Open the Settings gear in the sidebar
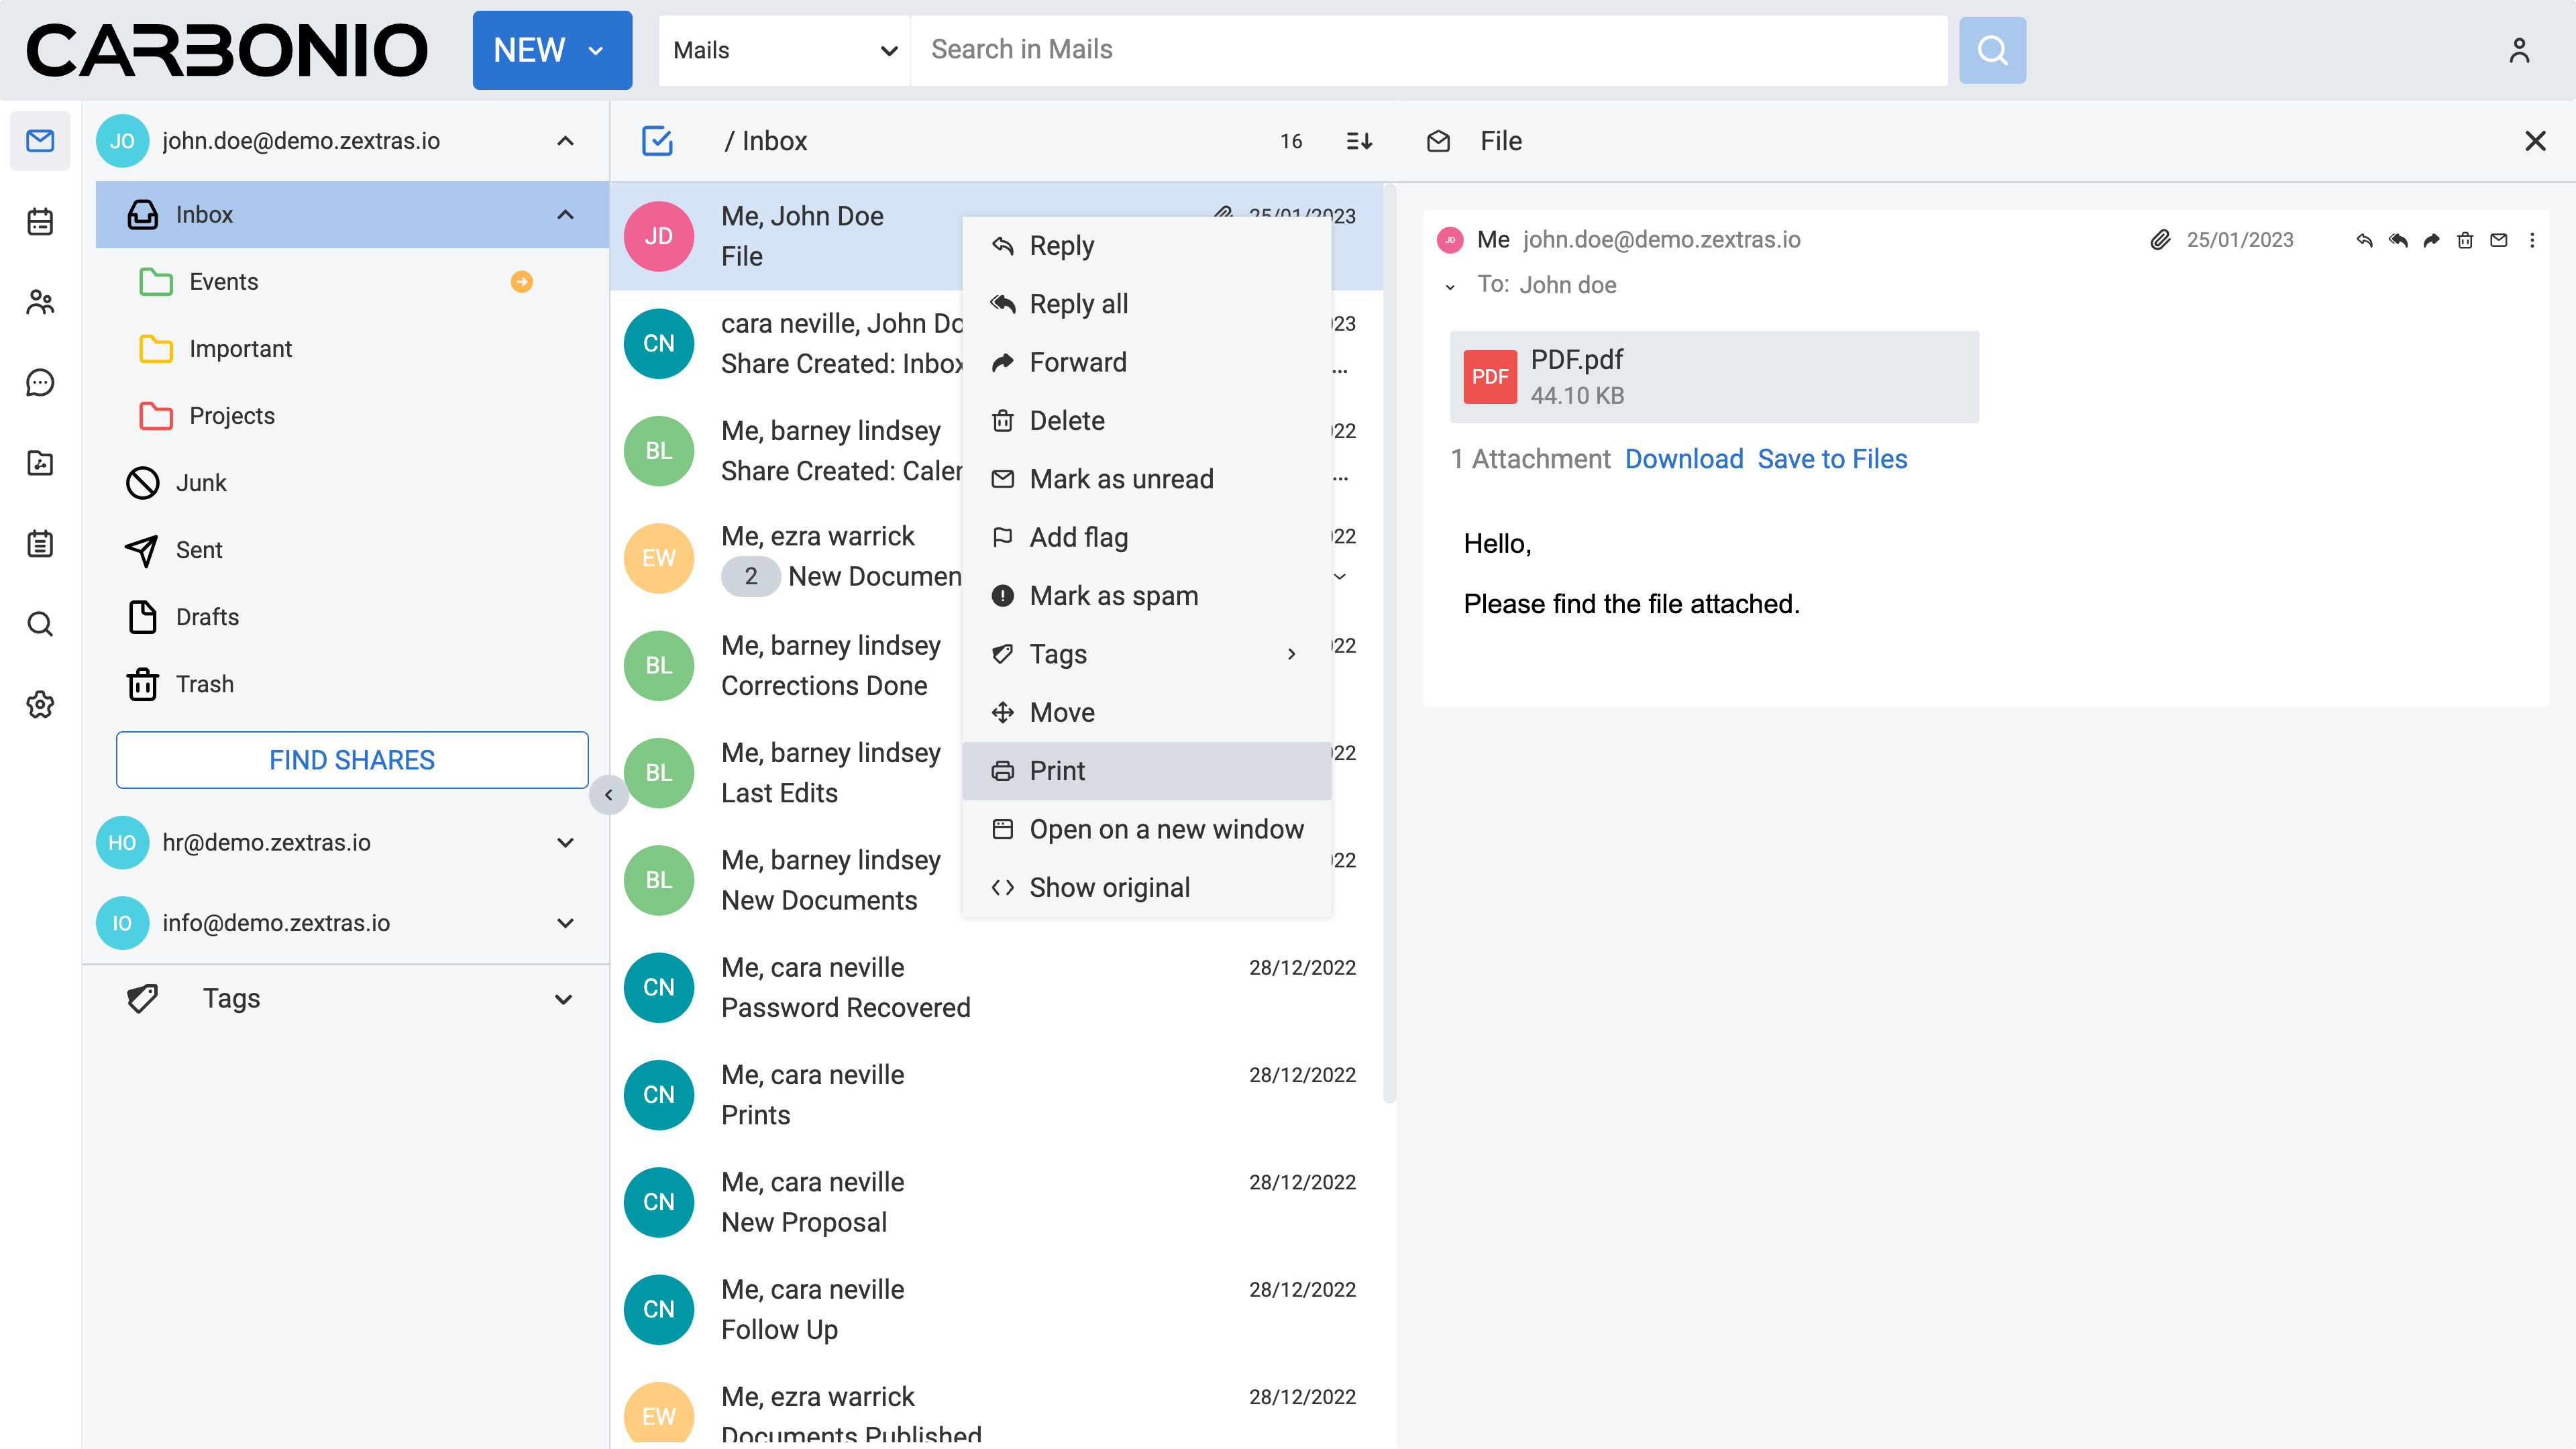 (x=40, y=704)
